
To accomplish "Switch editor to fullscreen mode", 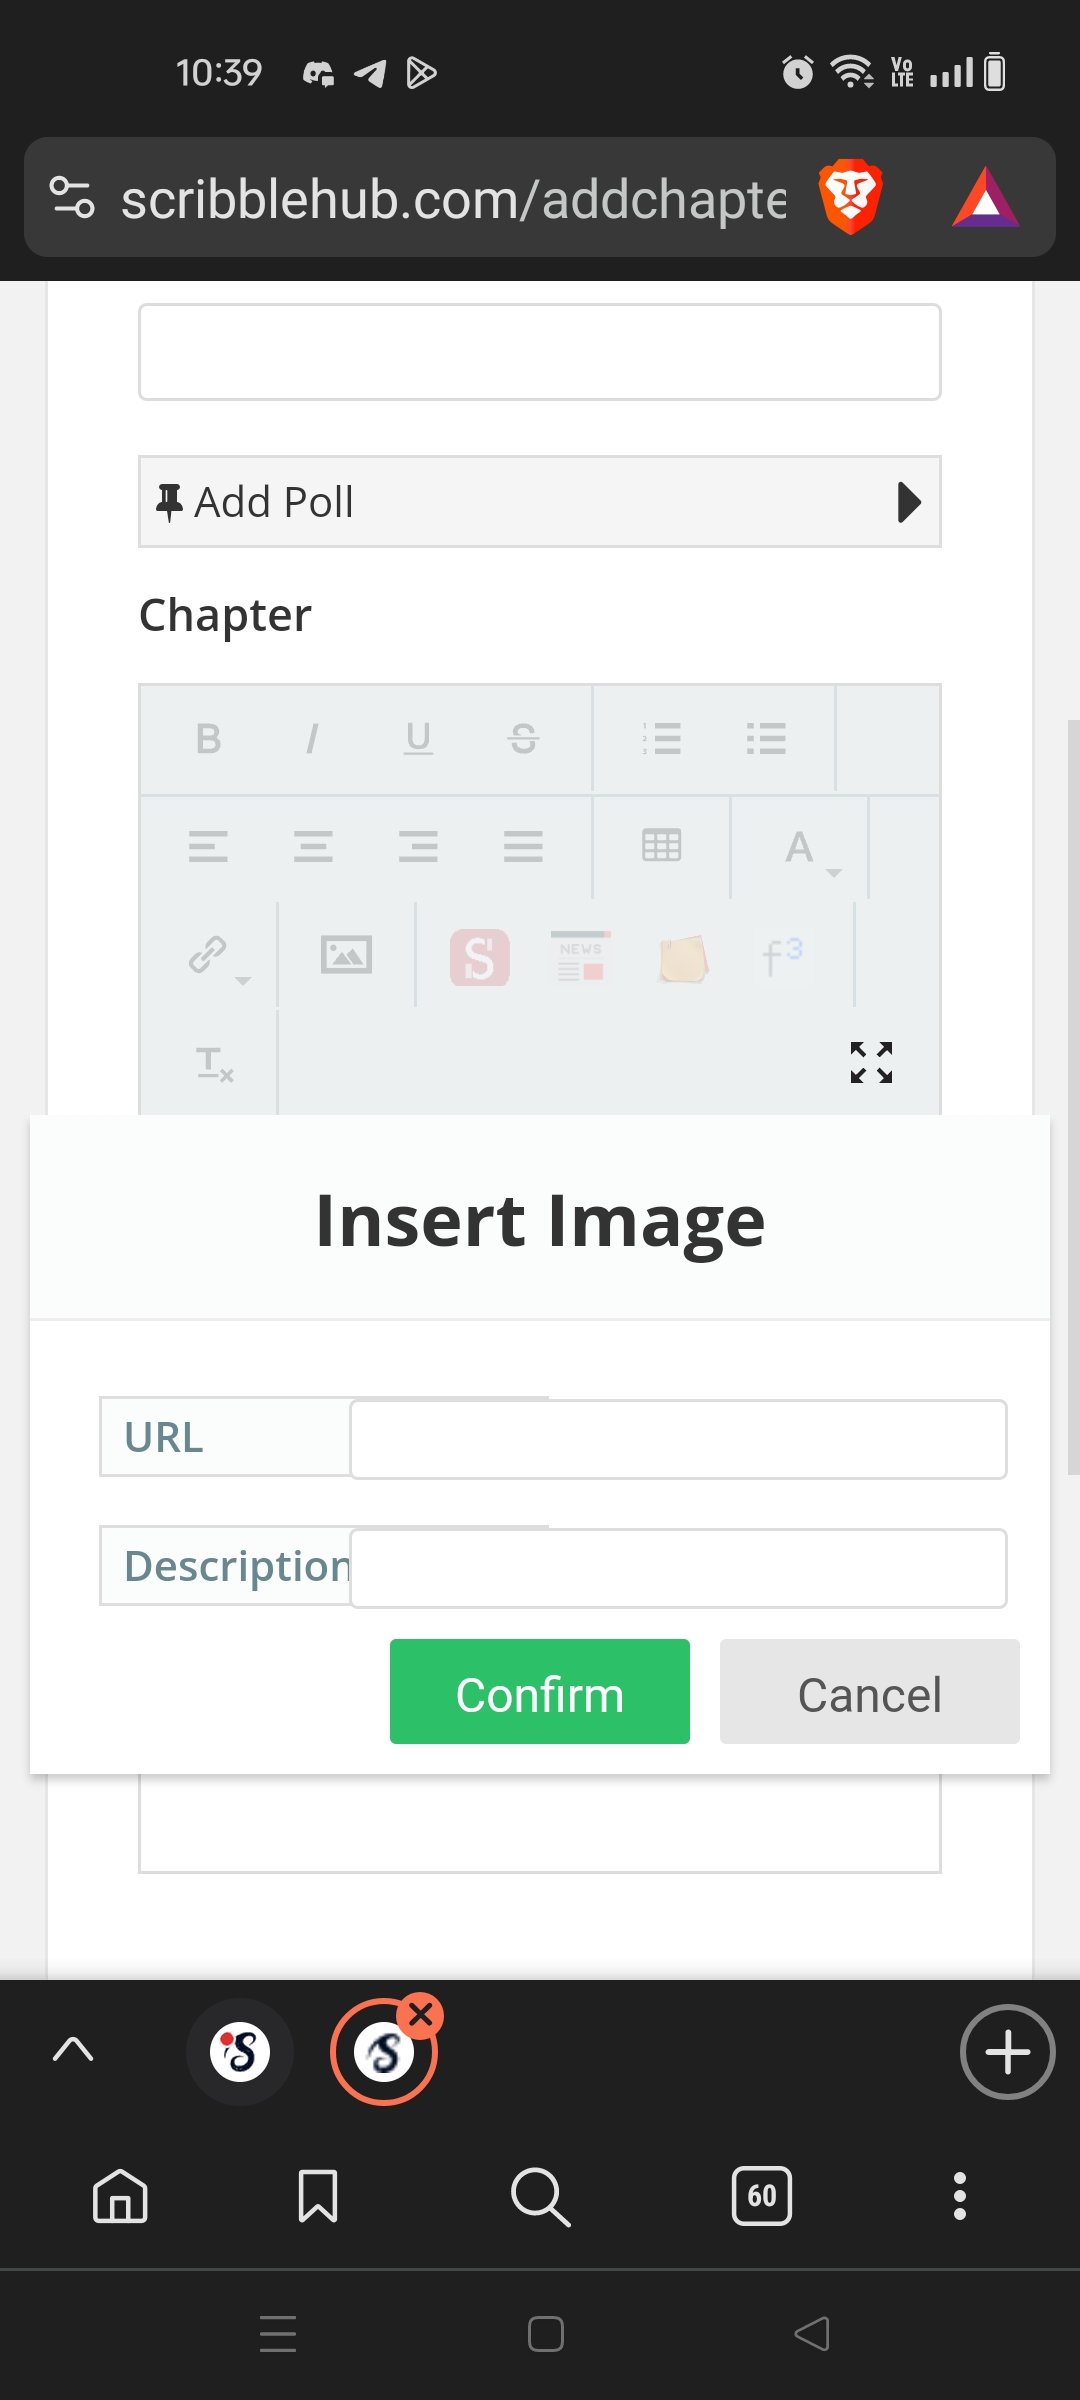I will [871, 1062].
